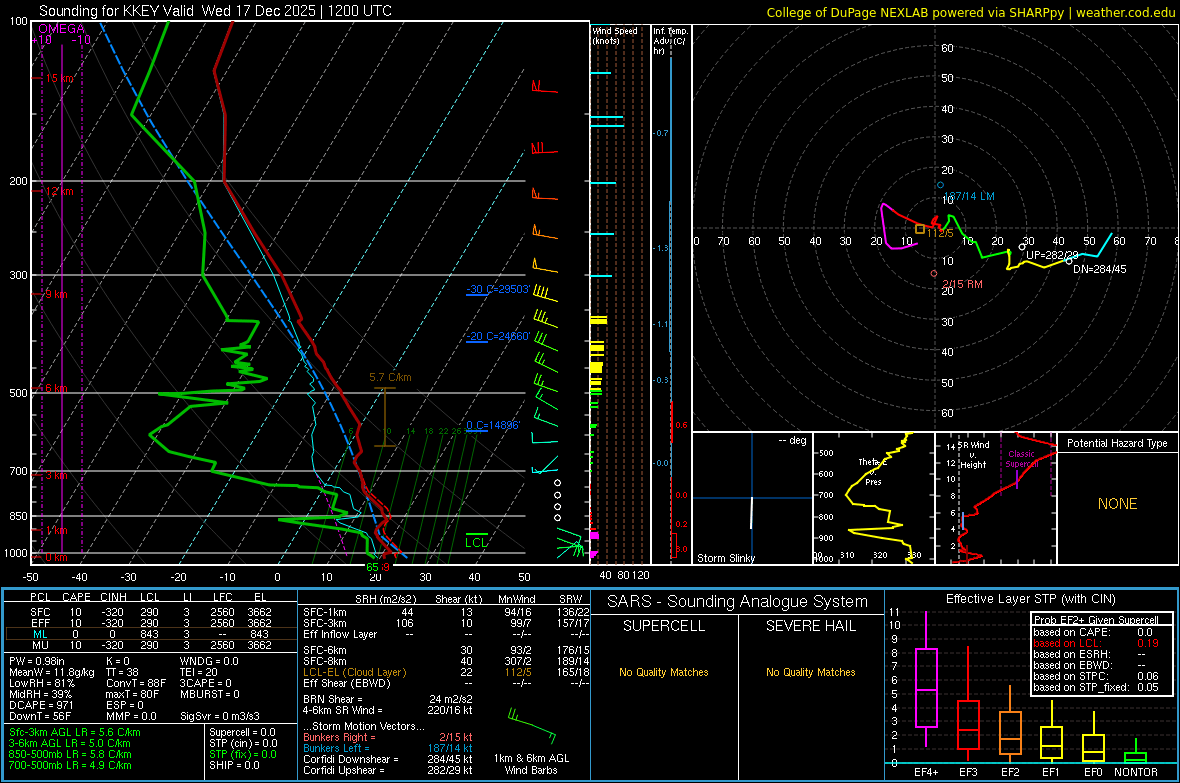Click the Sfc-3km AGL LR value
This screenshot has height=783, width=1180.
(x=75, y=733)
